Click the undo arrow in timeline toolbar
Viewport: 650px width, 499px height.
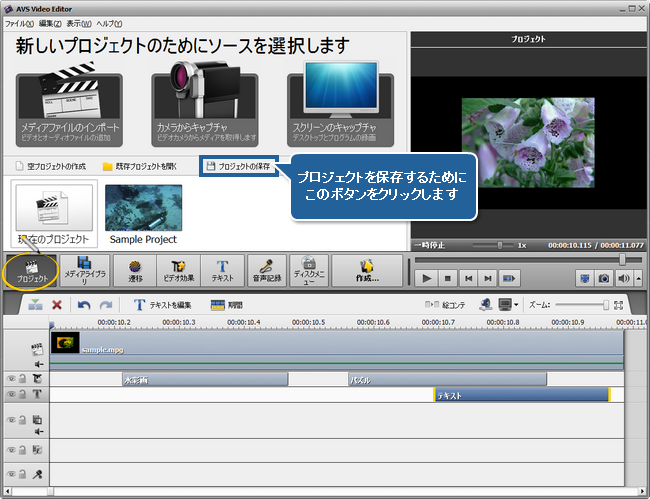(x=84, y=305)
